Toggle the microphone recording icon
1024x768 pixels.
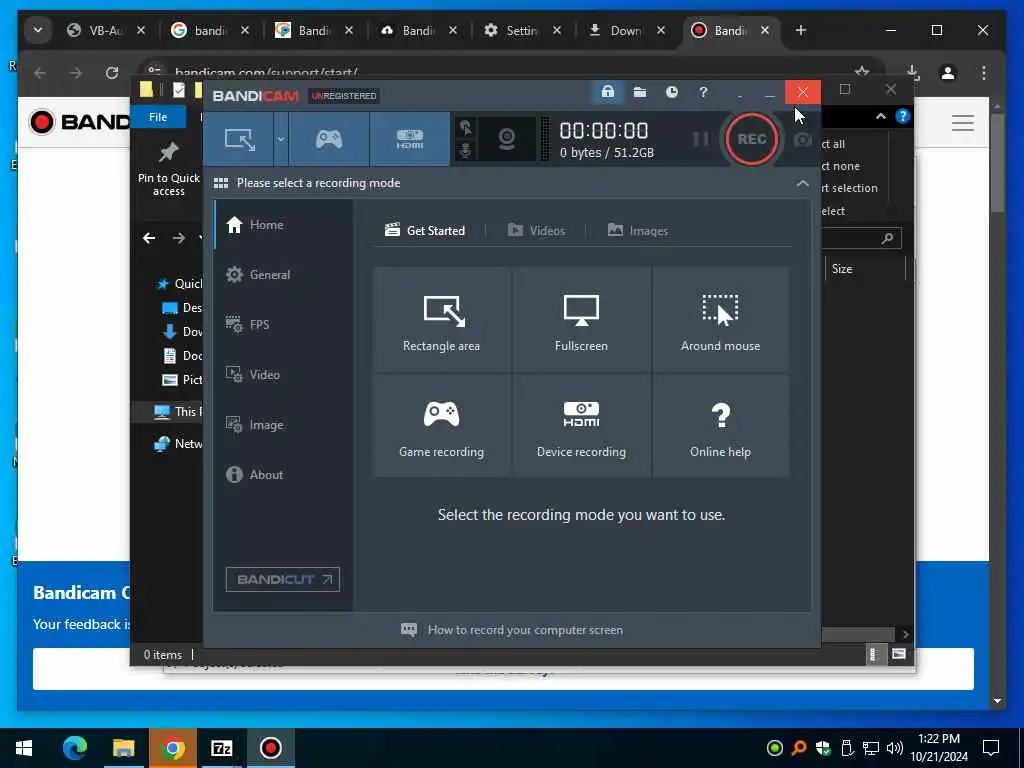click(466, 151)
